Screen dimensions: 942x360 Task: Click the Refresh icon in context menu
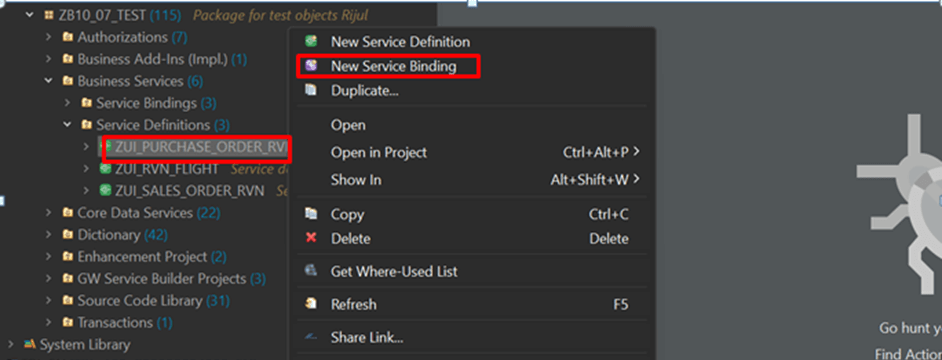click(311, 304)
